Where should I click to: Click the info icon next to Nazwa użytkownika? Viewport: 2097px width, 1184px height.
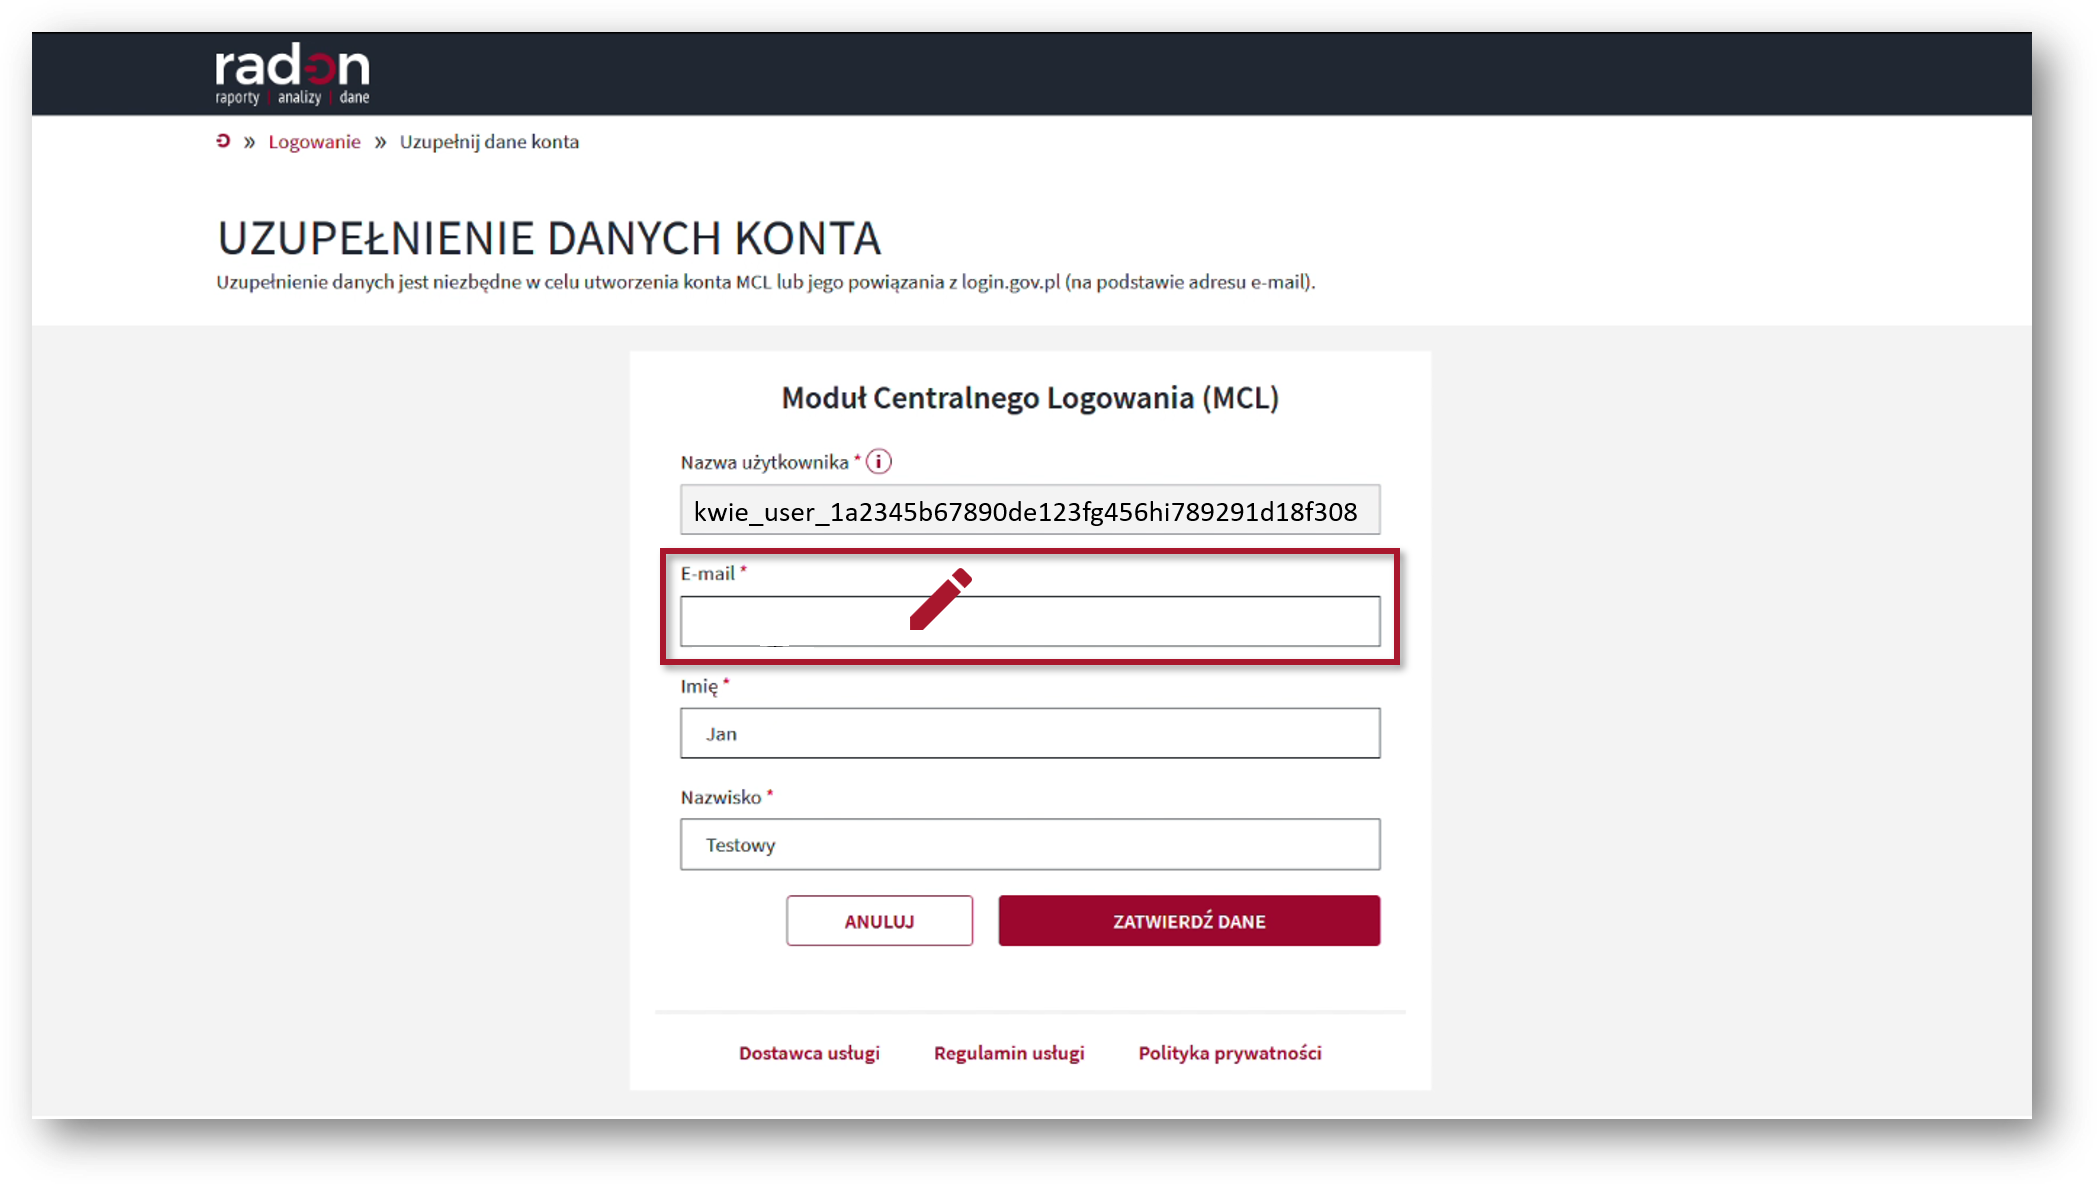click(879, 461)
